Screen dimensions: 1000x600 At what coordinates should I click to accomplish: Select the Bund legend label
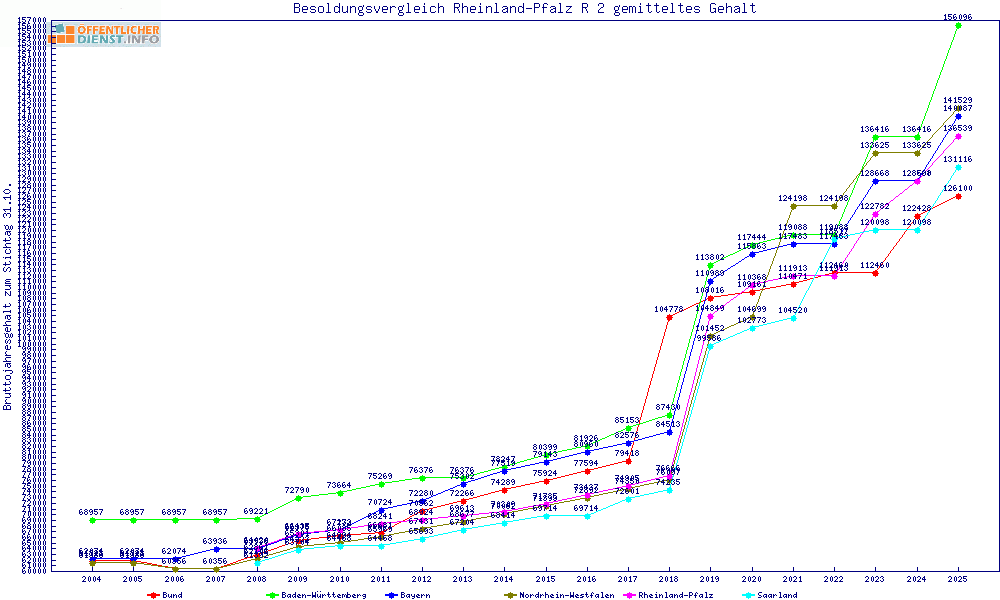click(172, 595)
